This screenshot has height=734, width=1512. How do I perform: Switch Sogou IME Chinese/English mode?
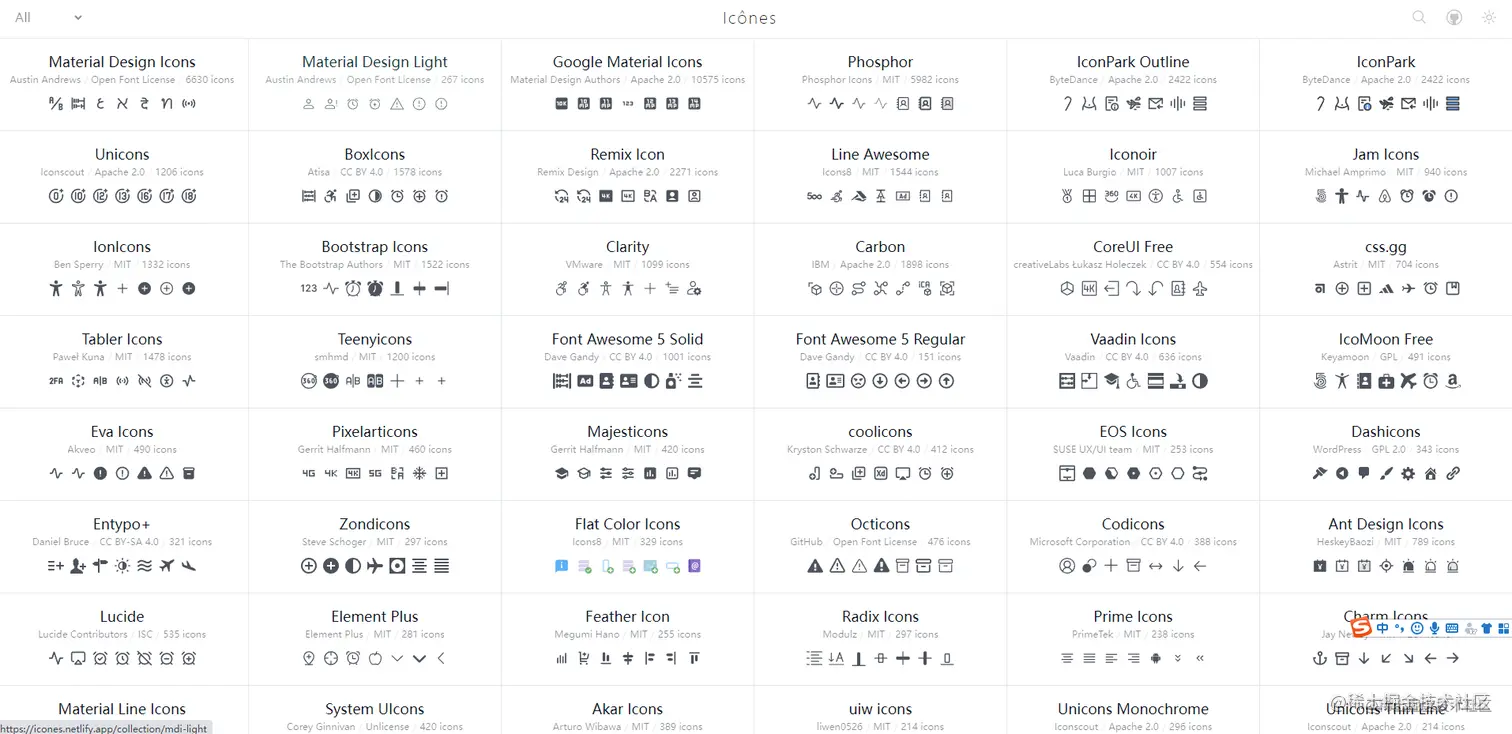tap(1382, 628)
